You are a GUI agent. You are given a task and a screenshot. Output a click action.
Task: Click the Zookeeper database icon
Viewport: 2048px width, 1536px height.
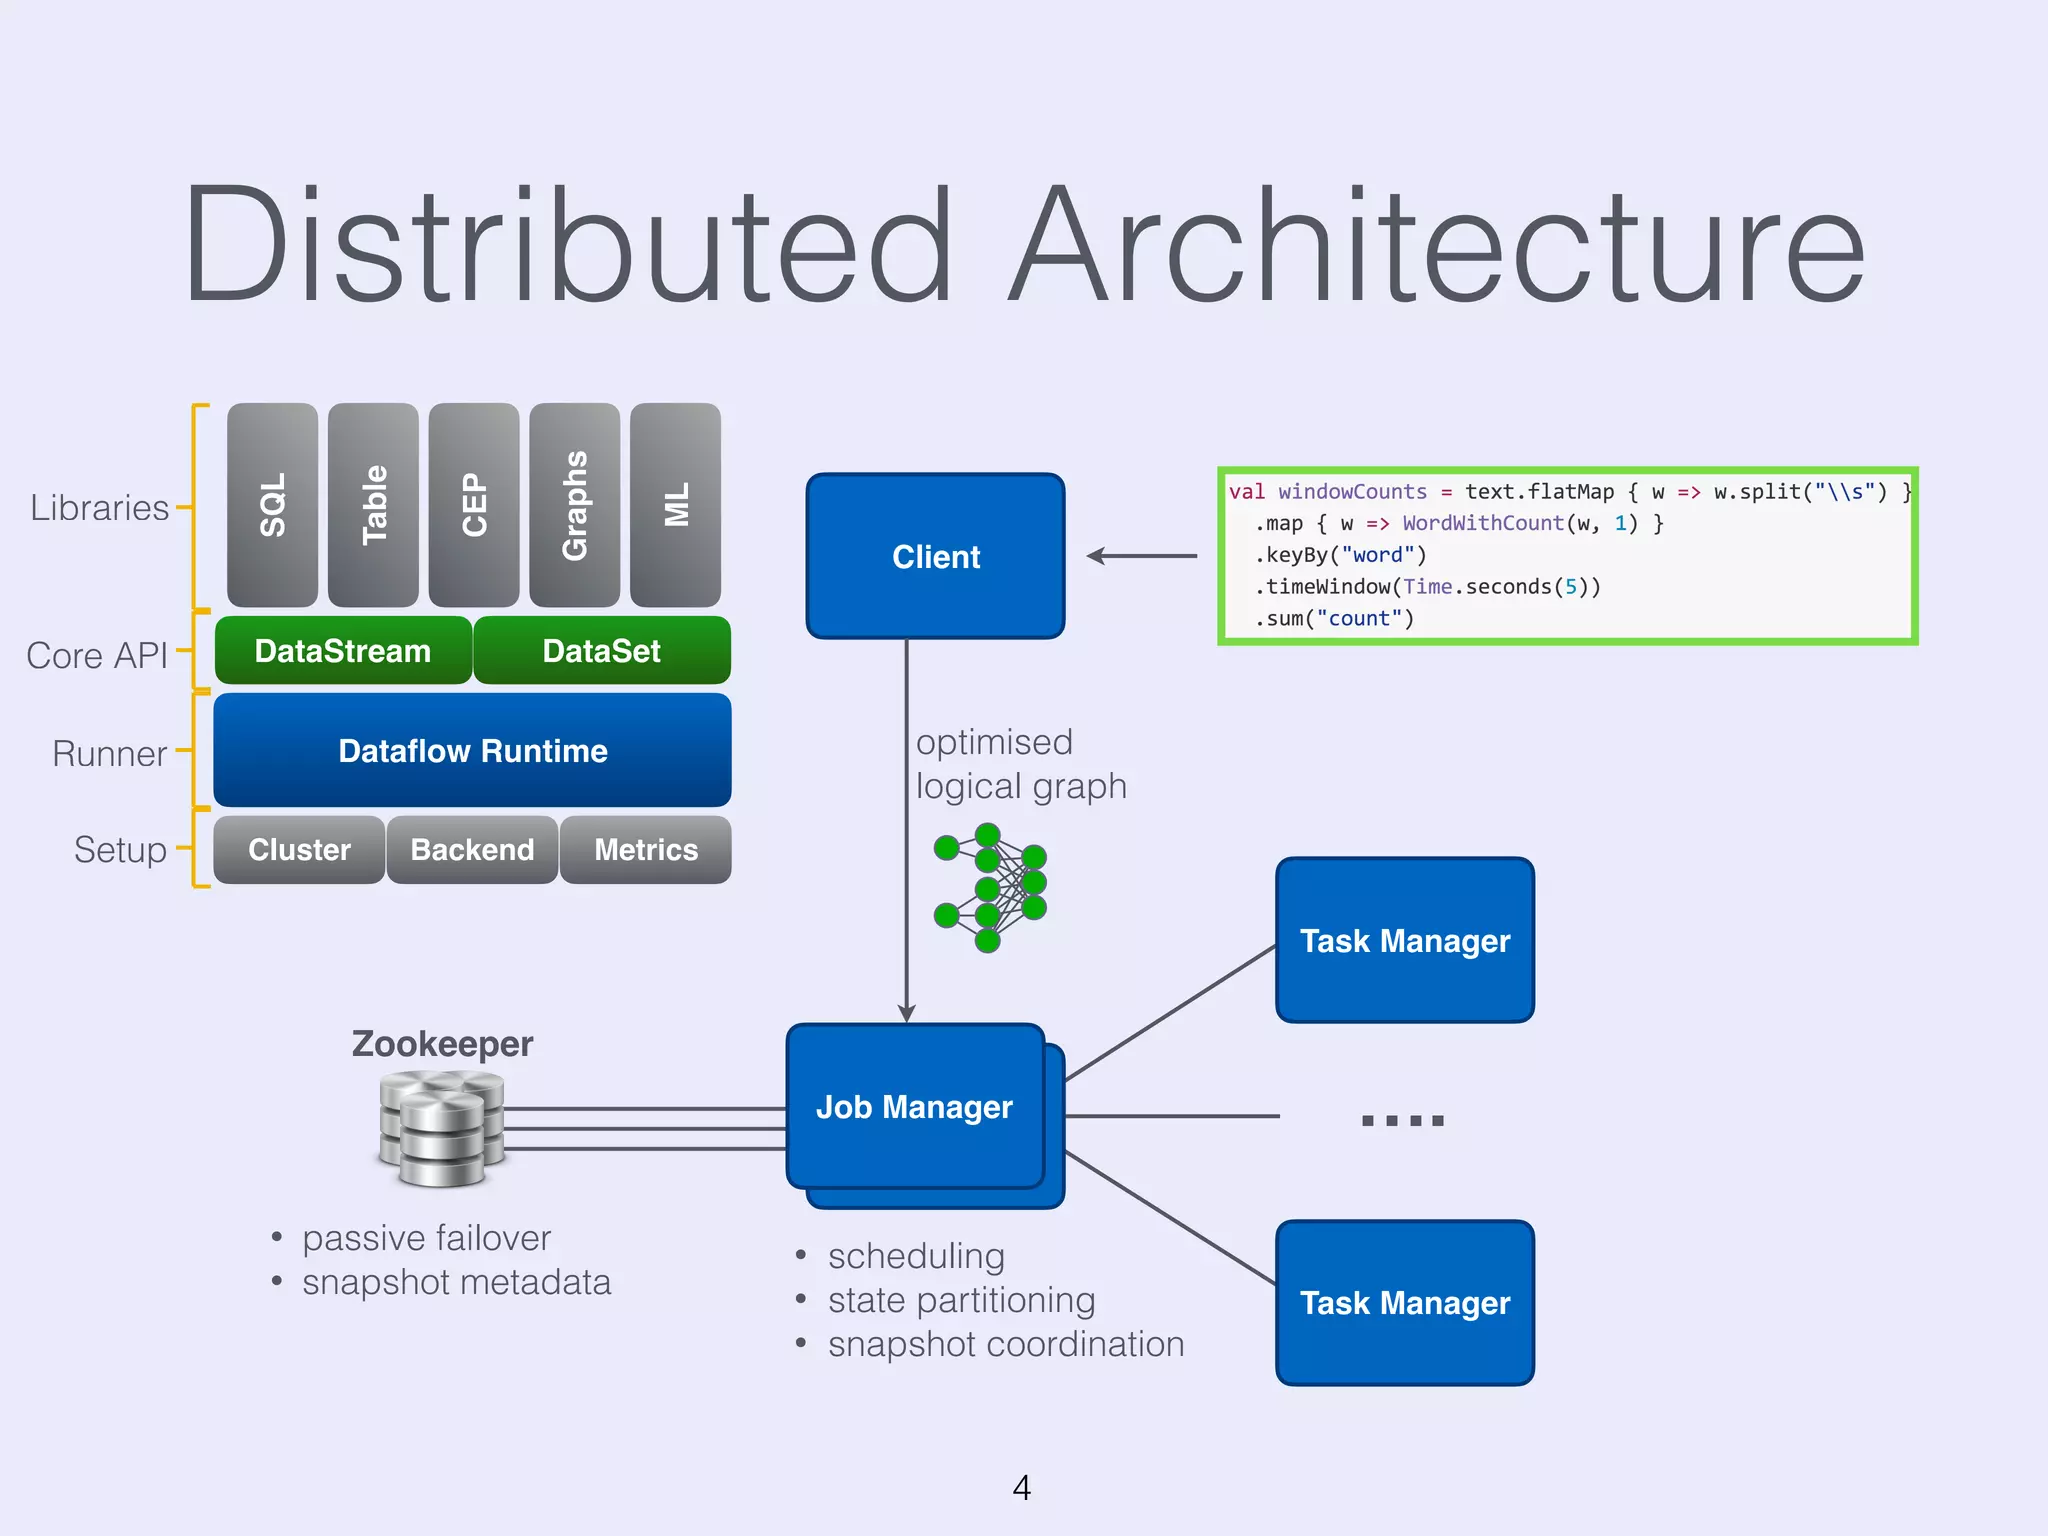(442, 1128)
